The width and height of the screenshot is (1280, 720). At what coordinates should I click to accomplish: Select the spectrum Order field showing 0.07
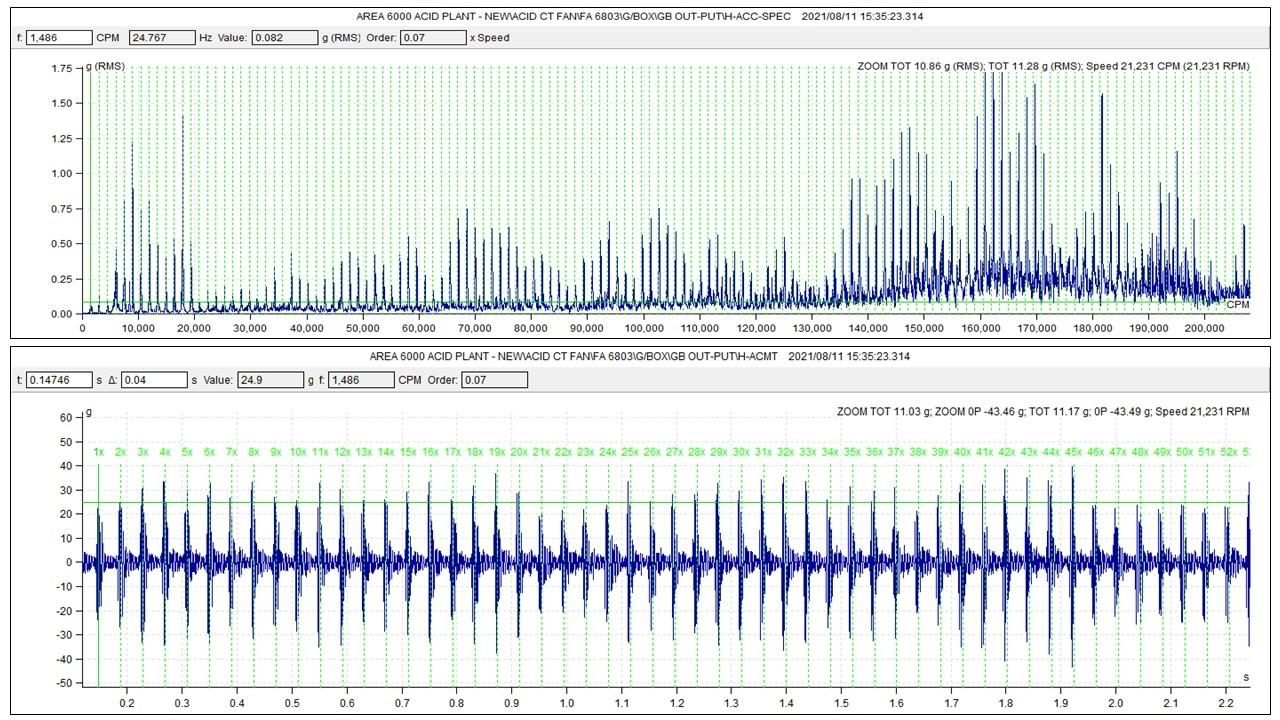pos(432,38)
